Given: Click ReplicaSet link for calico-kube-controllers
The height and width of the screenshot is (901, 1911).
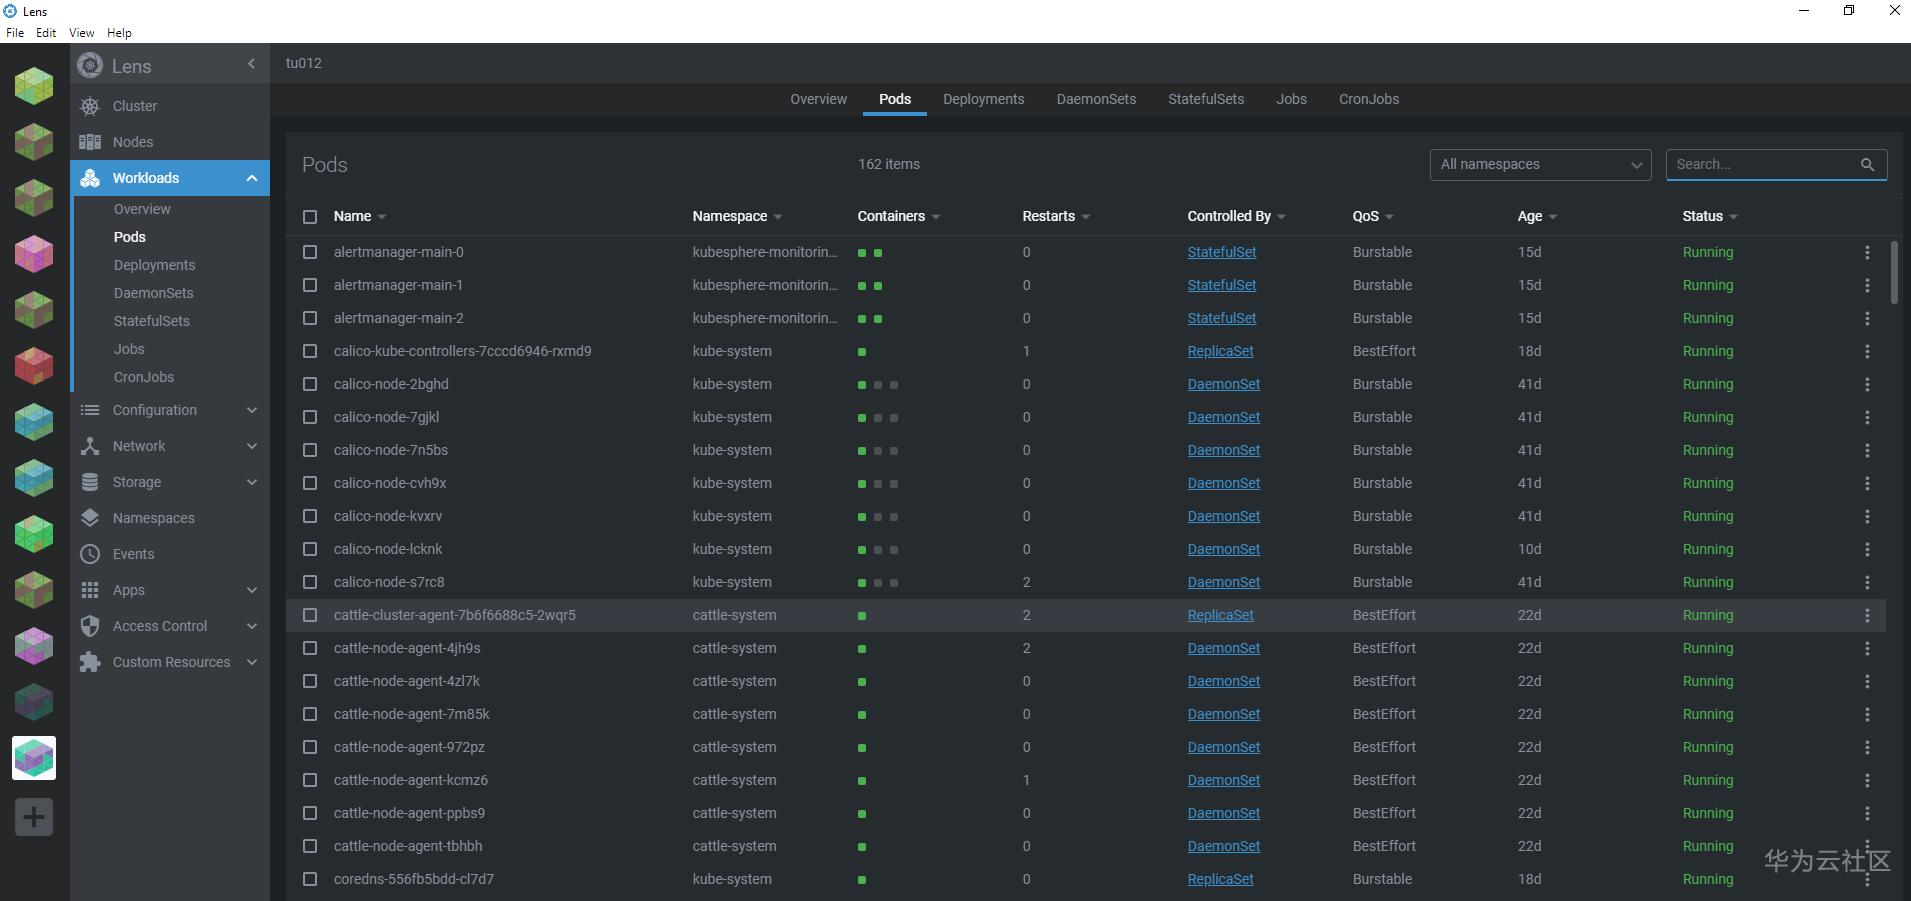Looking at the screenshot, I should pyautogui.click(x=1220, y=352).
